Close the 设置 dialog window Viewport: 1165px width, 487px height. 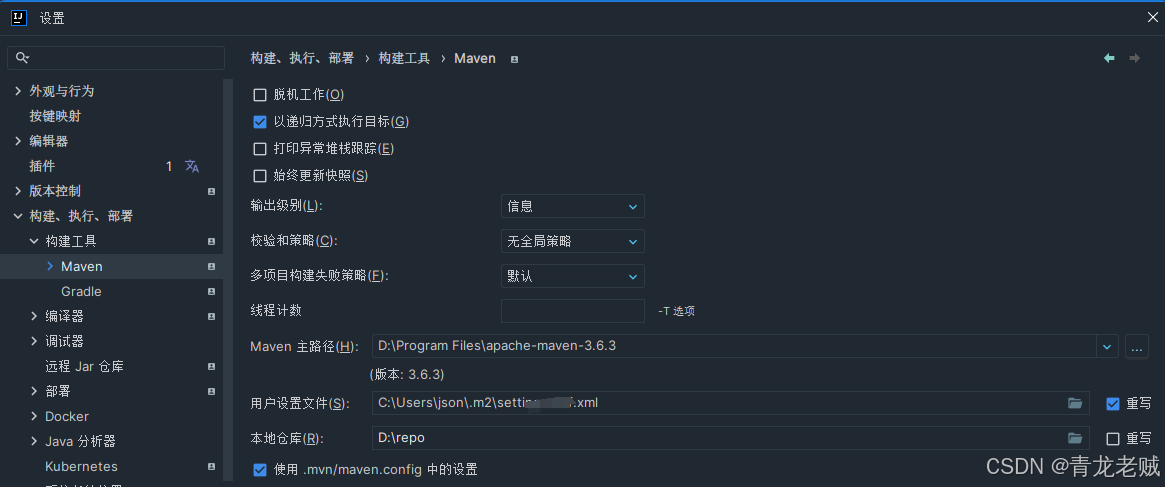(1152, 18)
